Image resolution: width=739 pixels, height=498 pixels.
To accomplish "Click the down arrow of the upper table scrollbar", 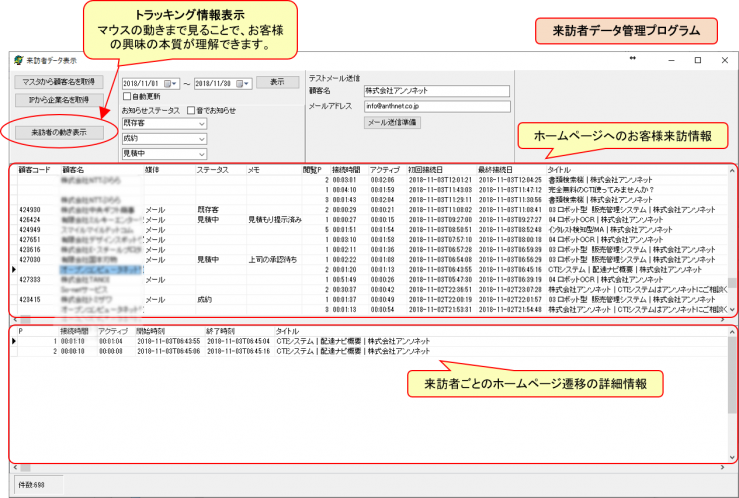I will (x=731, y=310).
